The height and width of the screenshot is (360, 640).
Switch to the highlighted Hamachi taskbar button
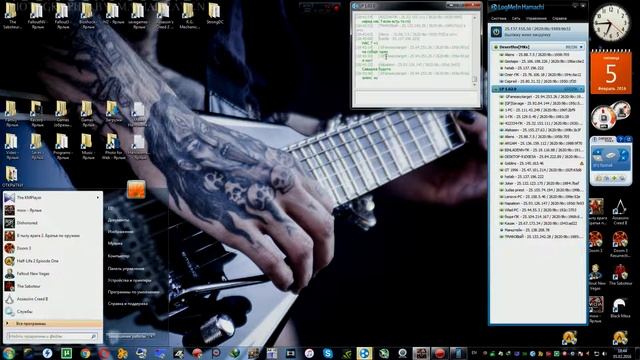364,353
